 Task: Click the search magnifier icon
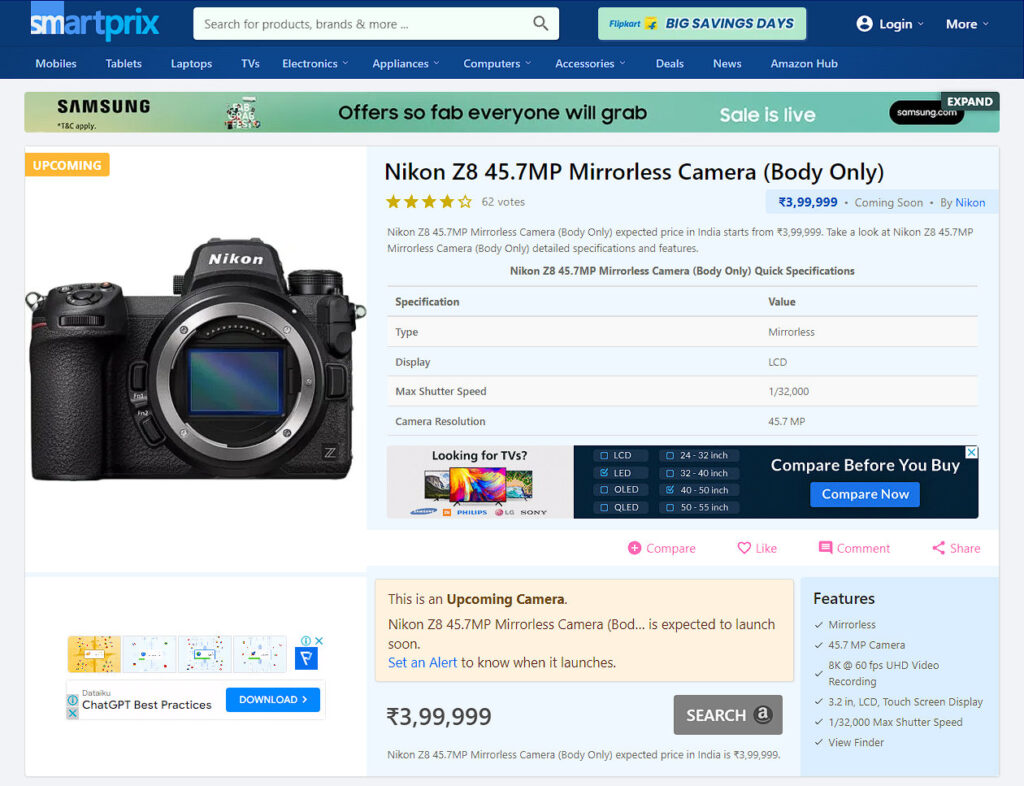click(541, 24)
